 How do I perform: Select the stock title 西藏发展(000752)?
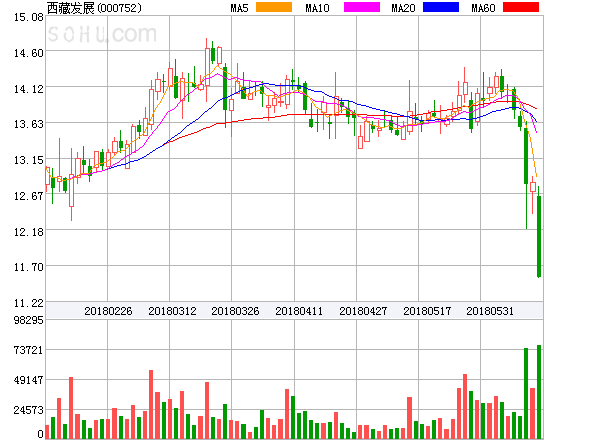[x=94, y=8]
